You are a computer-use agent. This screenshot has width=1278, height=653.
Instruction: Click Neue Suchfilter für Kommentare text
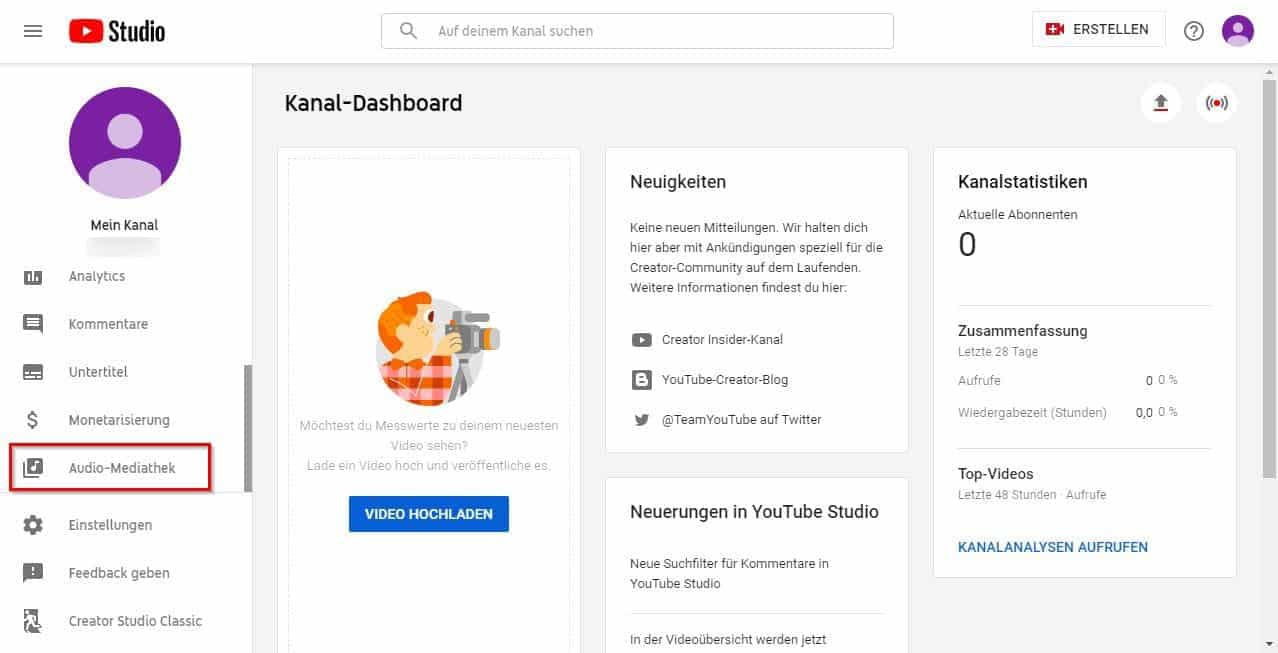pos(729,573)
